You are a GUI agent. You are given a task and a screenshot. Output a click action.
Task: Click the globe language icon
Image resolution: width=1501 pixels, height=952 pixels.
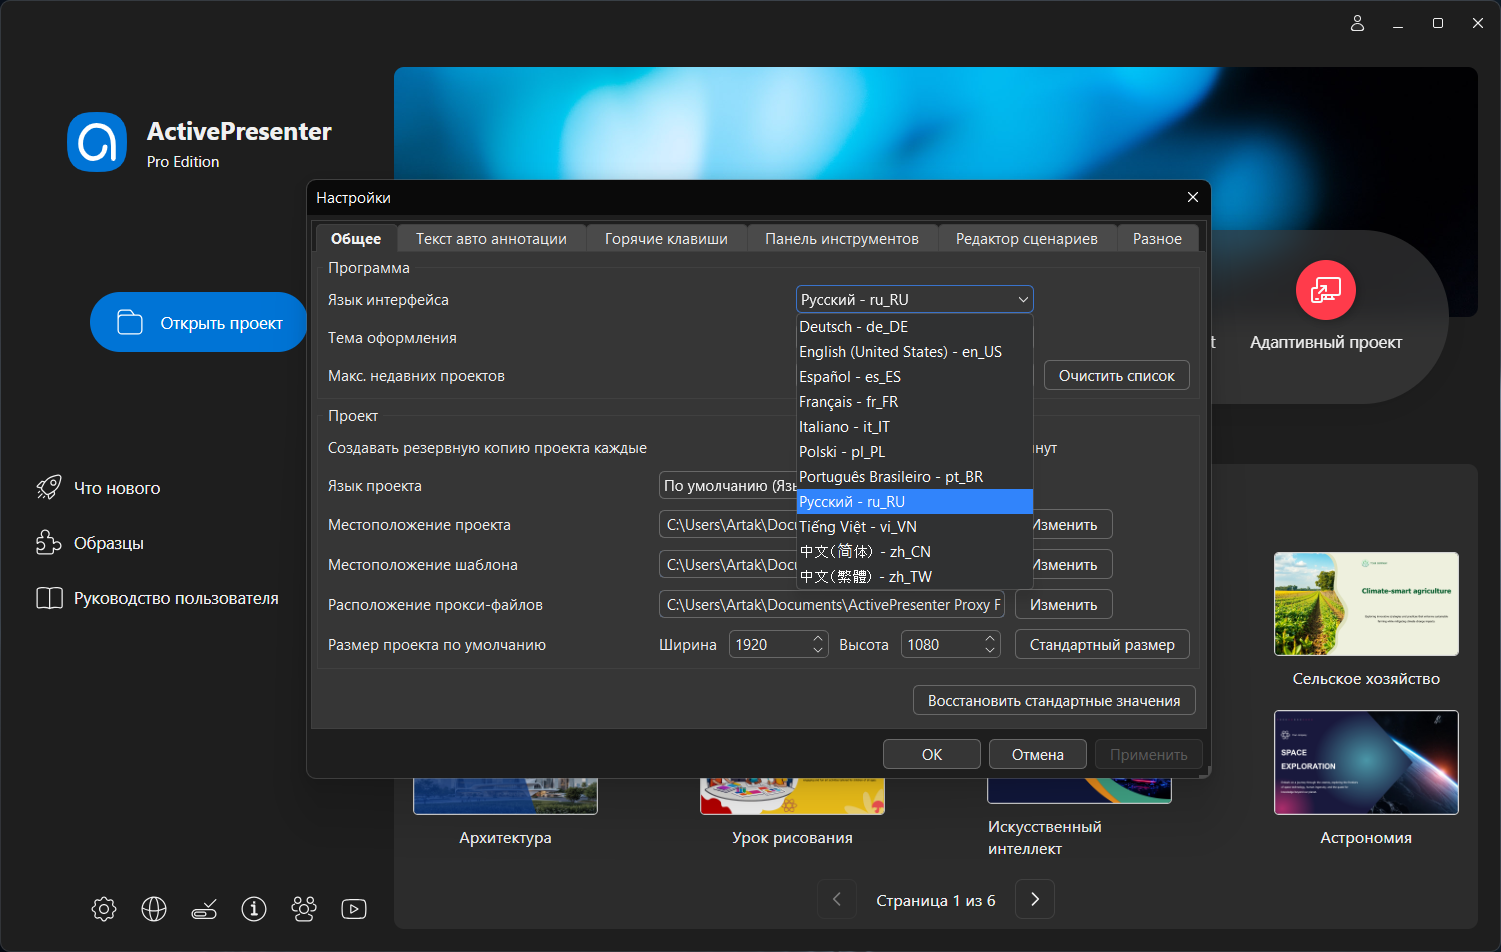coord(154,909)
